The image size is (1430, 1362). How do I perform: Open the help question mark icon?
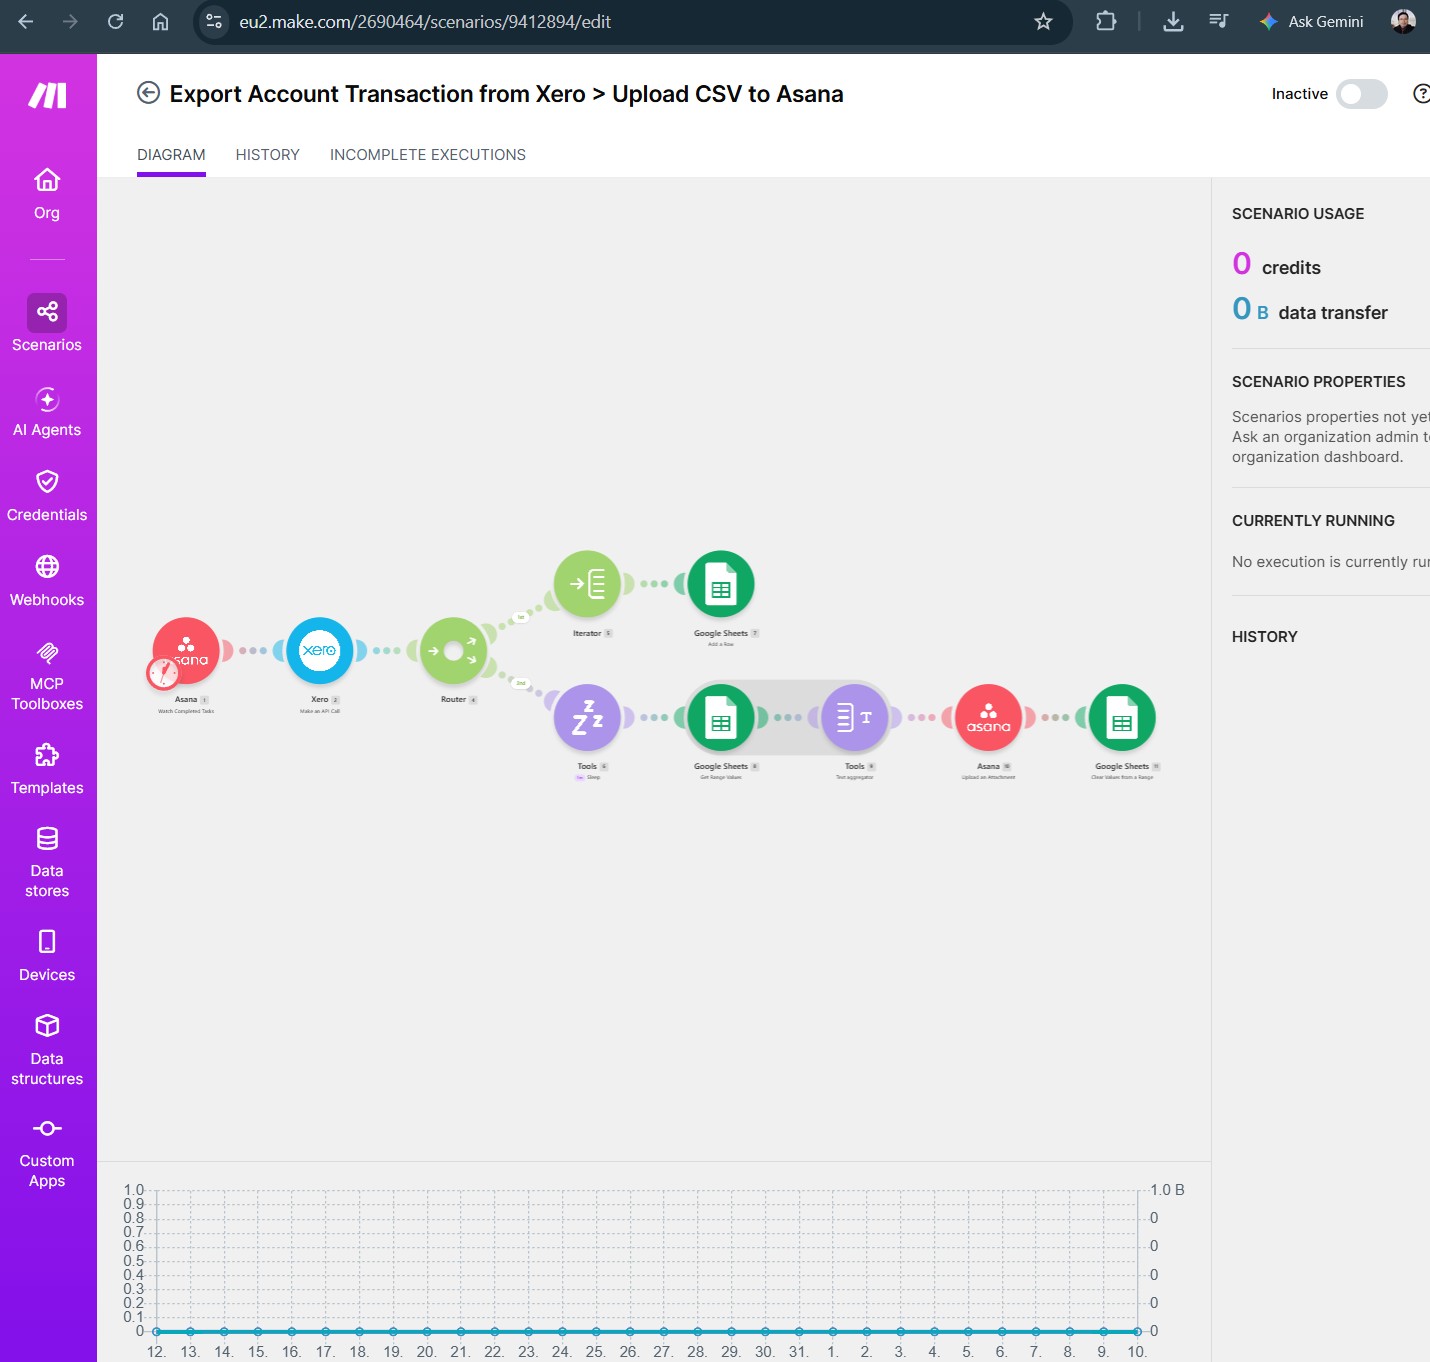coord(1421,93)
